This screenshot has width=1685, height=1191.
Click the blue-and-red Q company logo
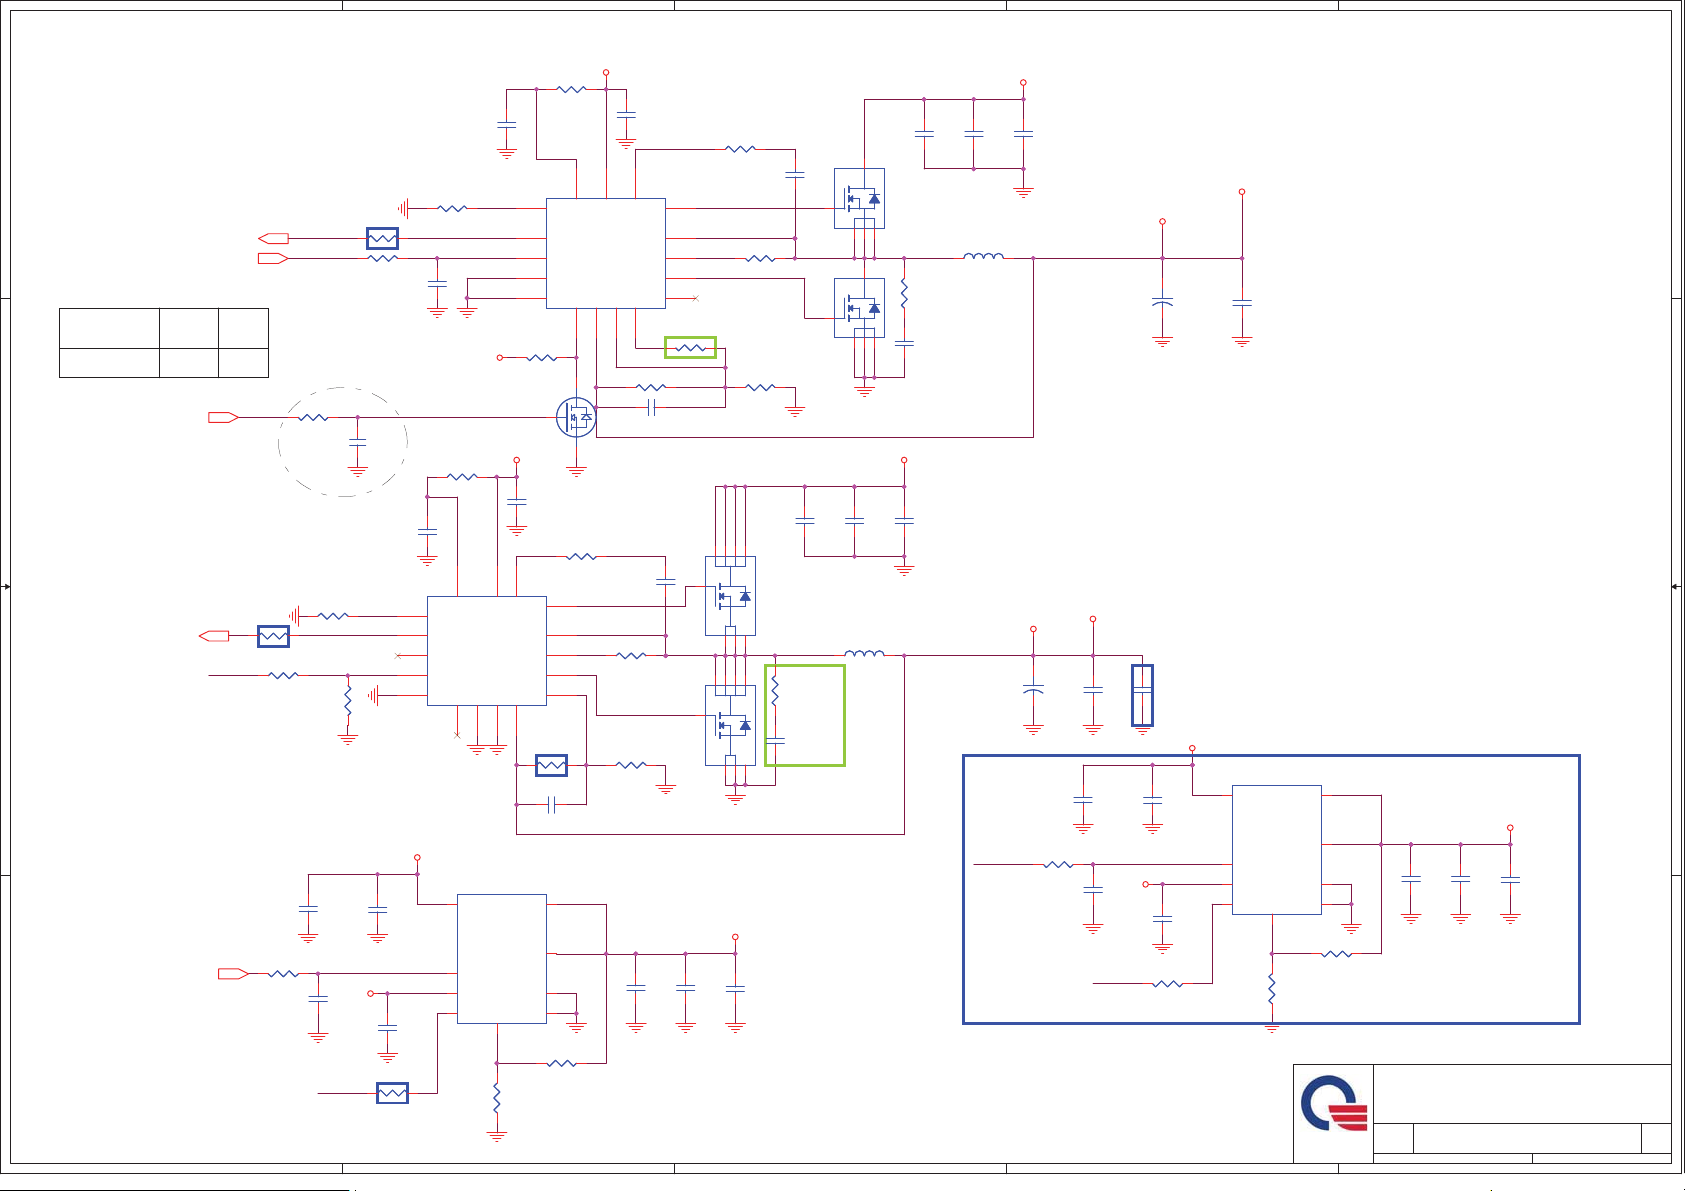(1334, 1103)
